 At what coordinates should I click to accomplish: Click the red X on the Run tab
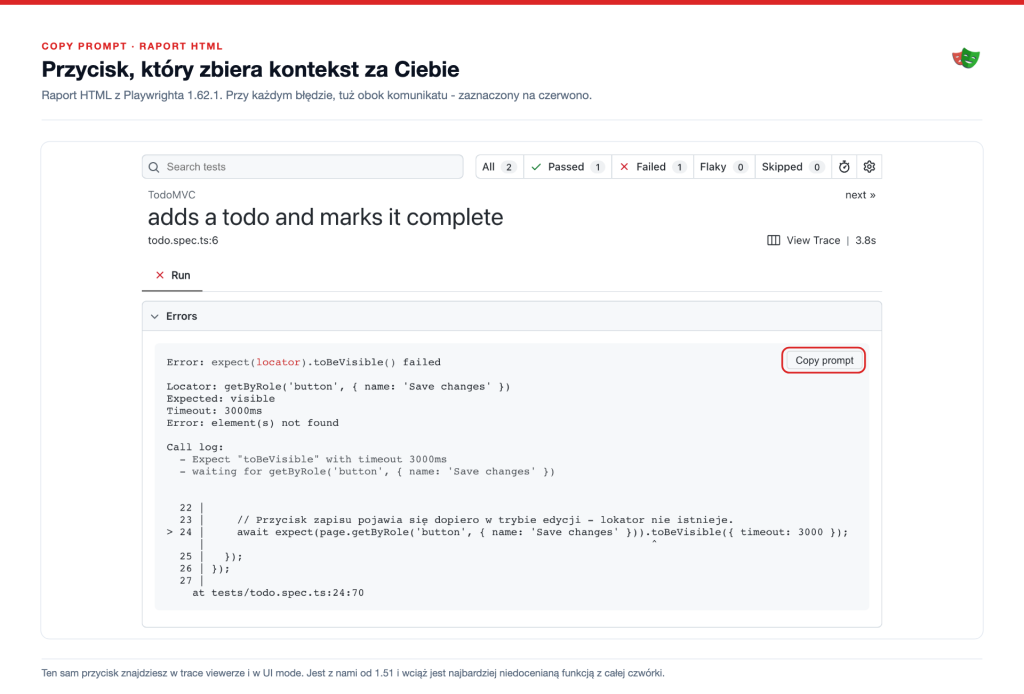(160, 276)
